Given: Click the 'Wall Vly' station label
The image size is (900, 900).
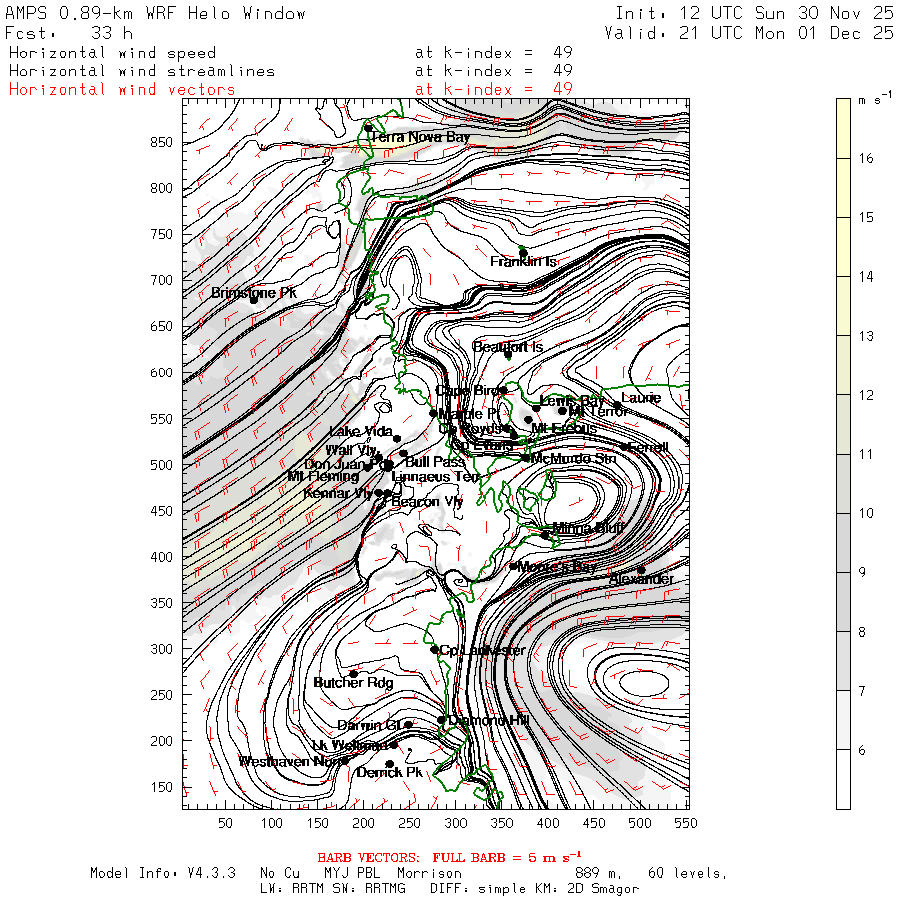Looking at the screenshot, I should (x=350, y=450).
